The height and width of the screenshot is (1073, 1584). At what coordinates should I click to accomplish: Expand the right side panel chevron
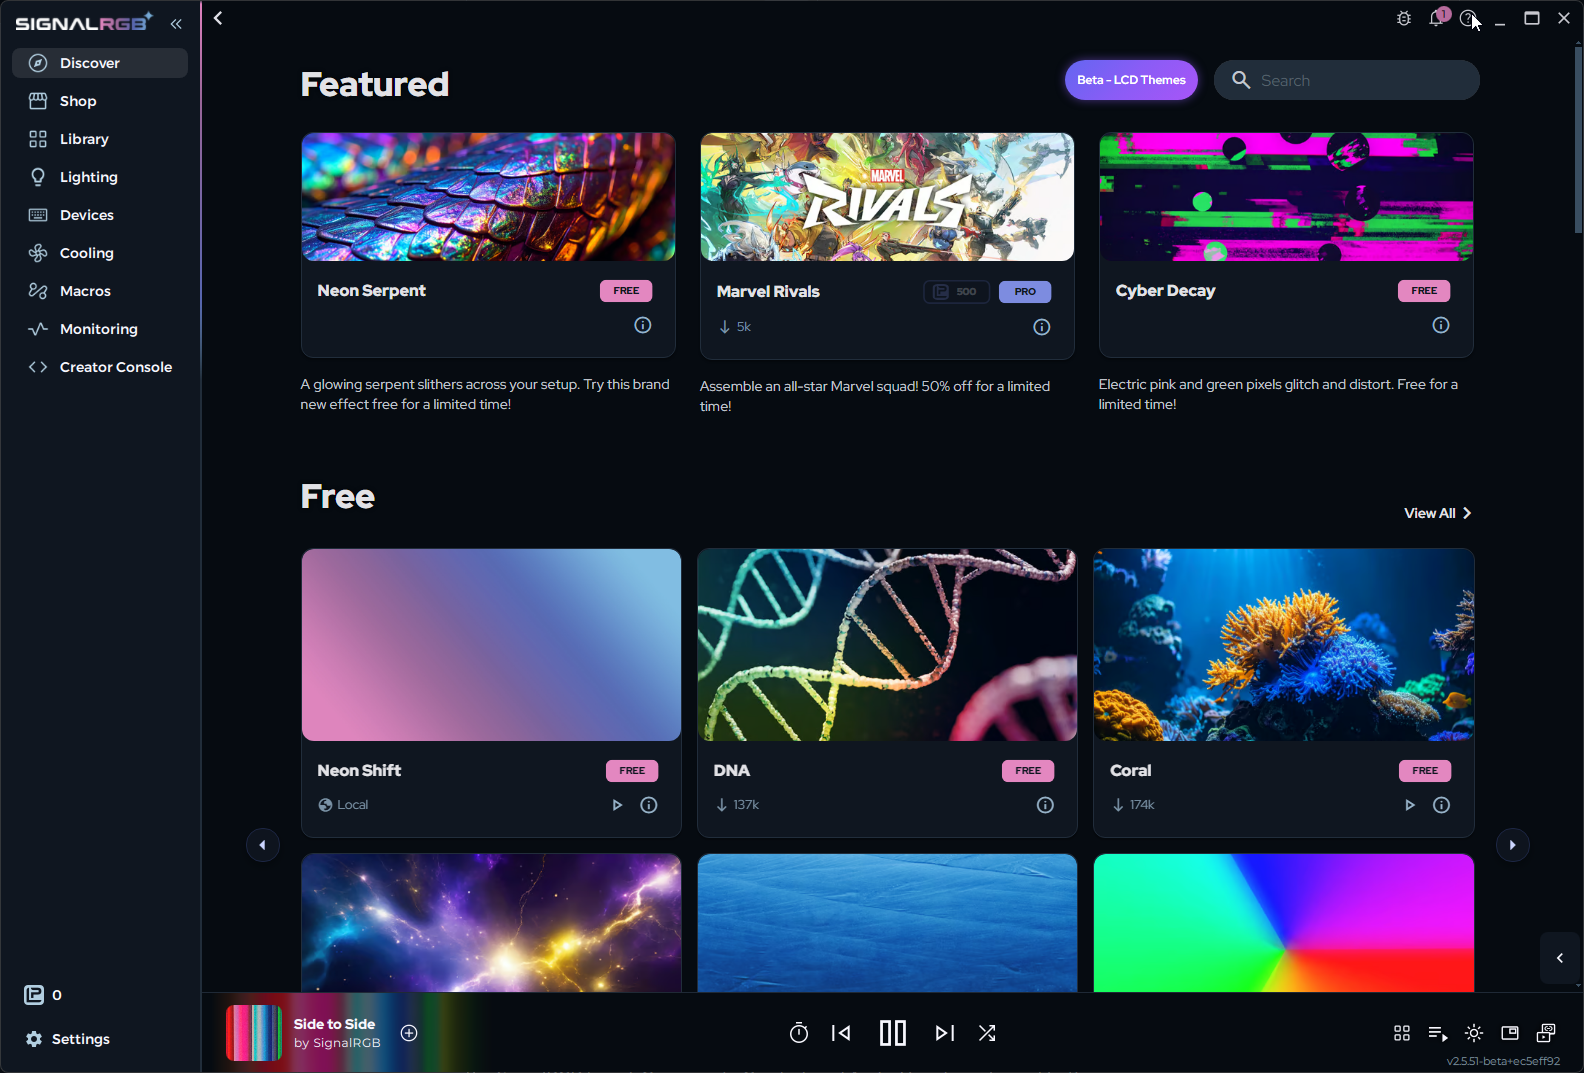coord(1560,958)
